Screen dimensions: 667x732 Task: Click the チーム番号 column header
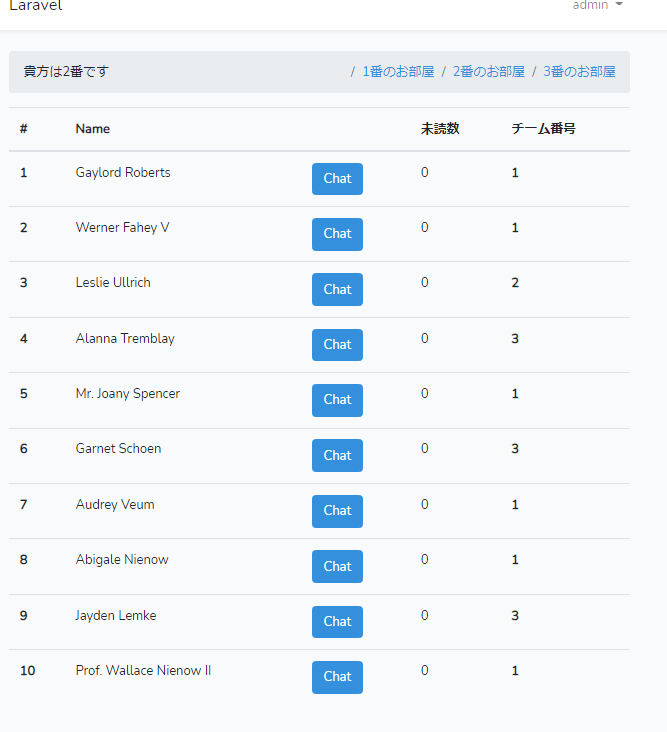coord(543,129)
